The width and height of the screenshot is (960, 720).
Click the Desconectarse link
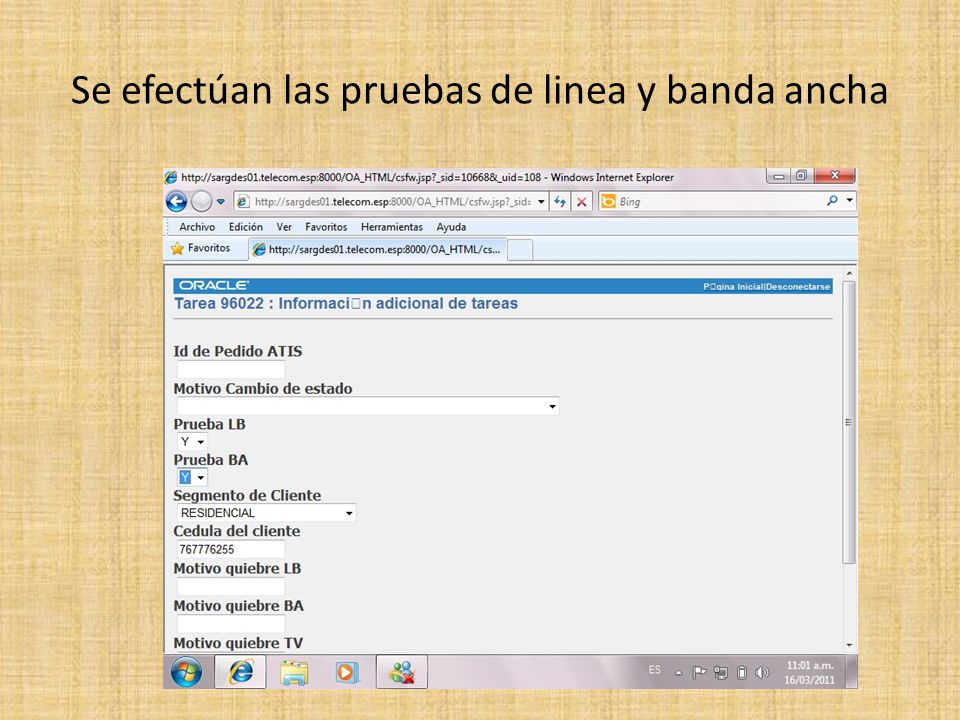pyautogui.click(x=798, y=287)
